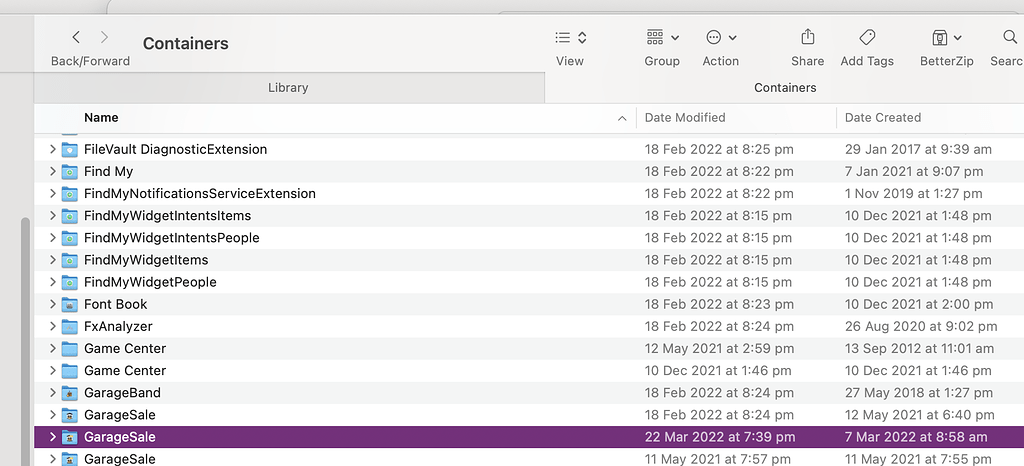Open the BetterZip toolbar icon
The image size is (1024, 466).
coord(946,37)
